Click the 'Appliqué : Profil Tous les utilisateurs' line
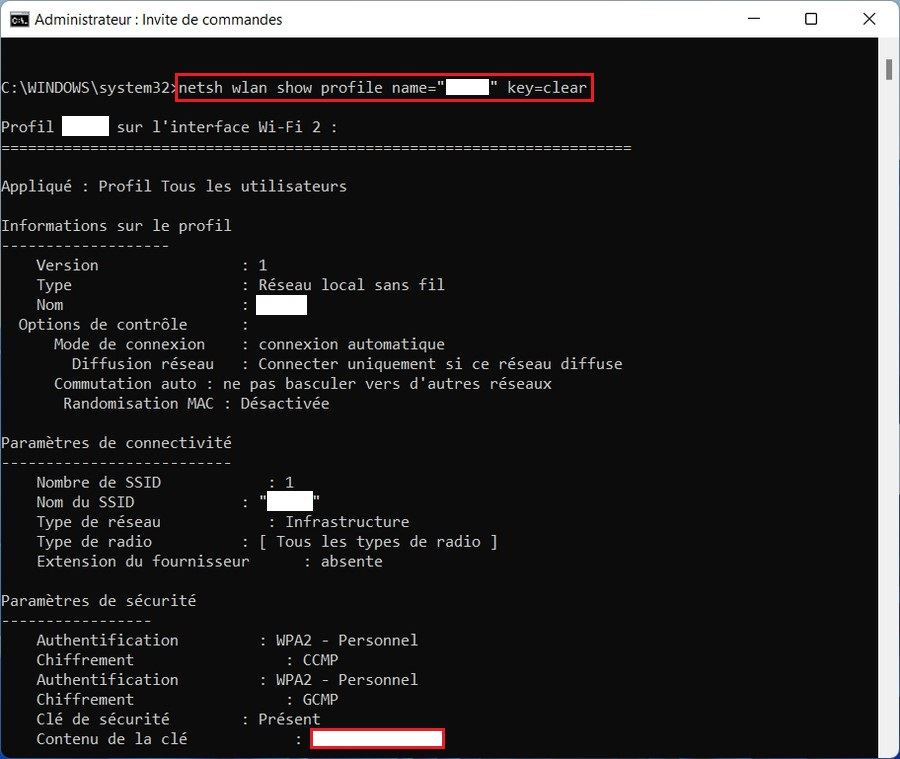This screenshot has width=900, height=759. click(x=174, y=186)
